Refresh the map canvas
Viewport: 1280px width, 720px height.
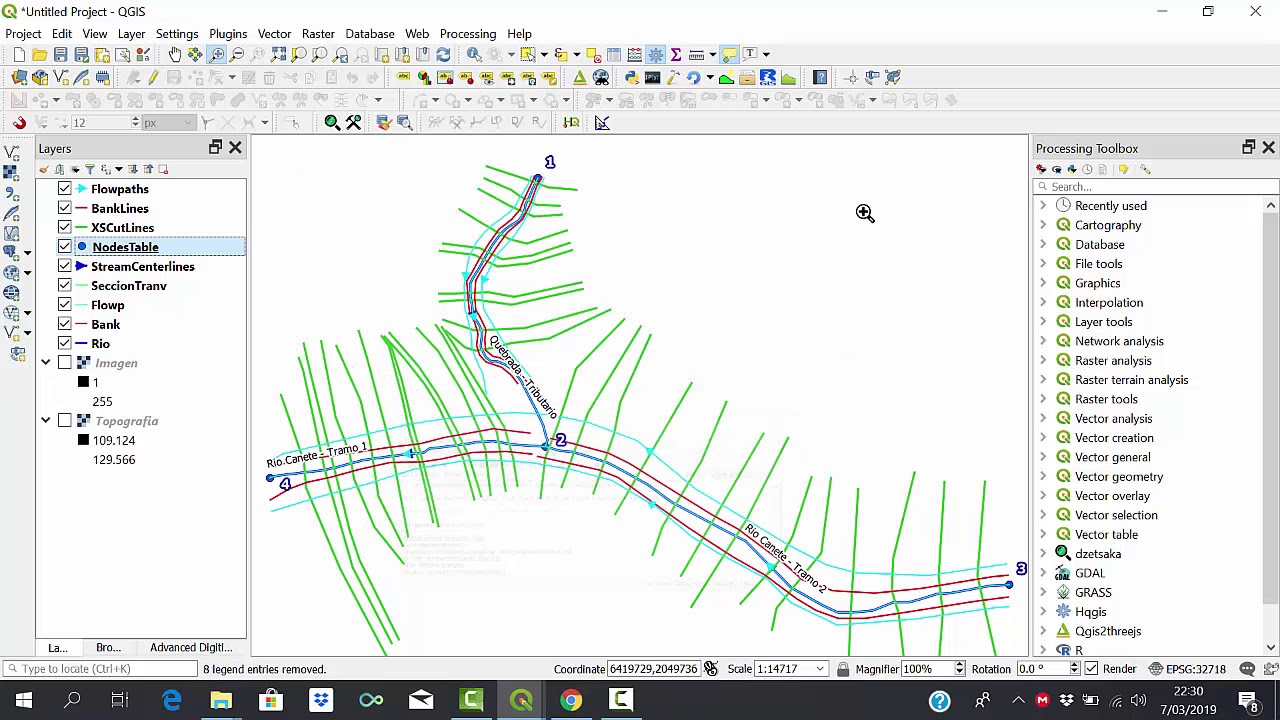pos(443,54)
